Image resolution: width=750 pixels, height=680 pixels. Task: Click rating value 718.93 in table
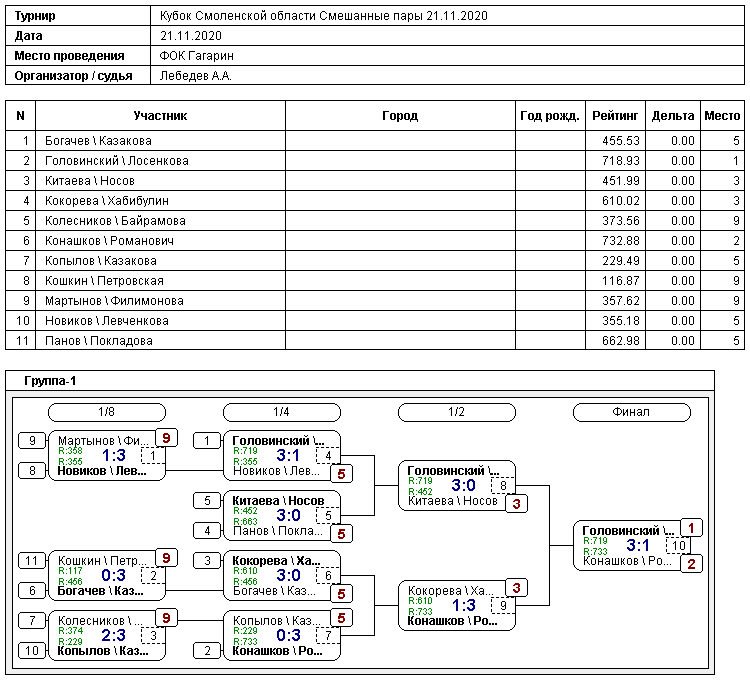(x=620, y=161)
